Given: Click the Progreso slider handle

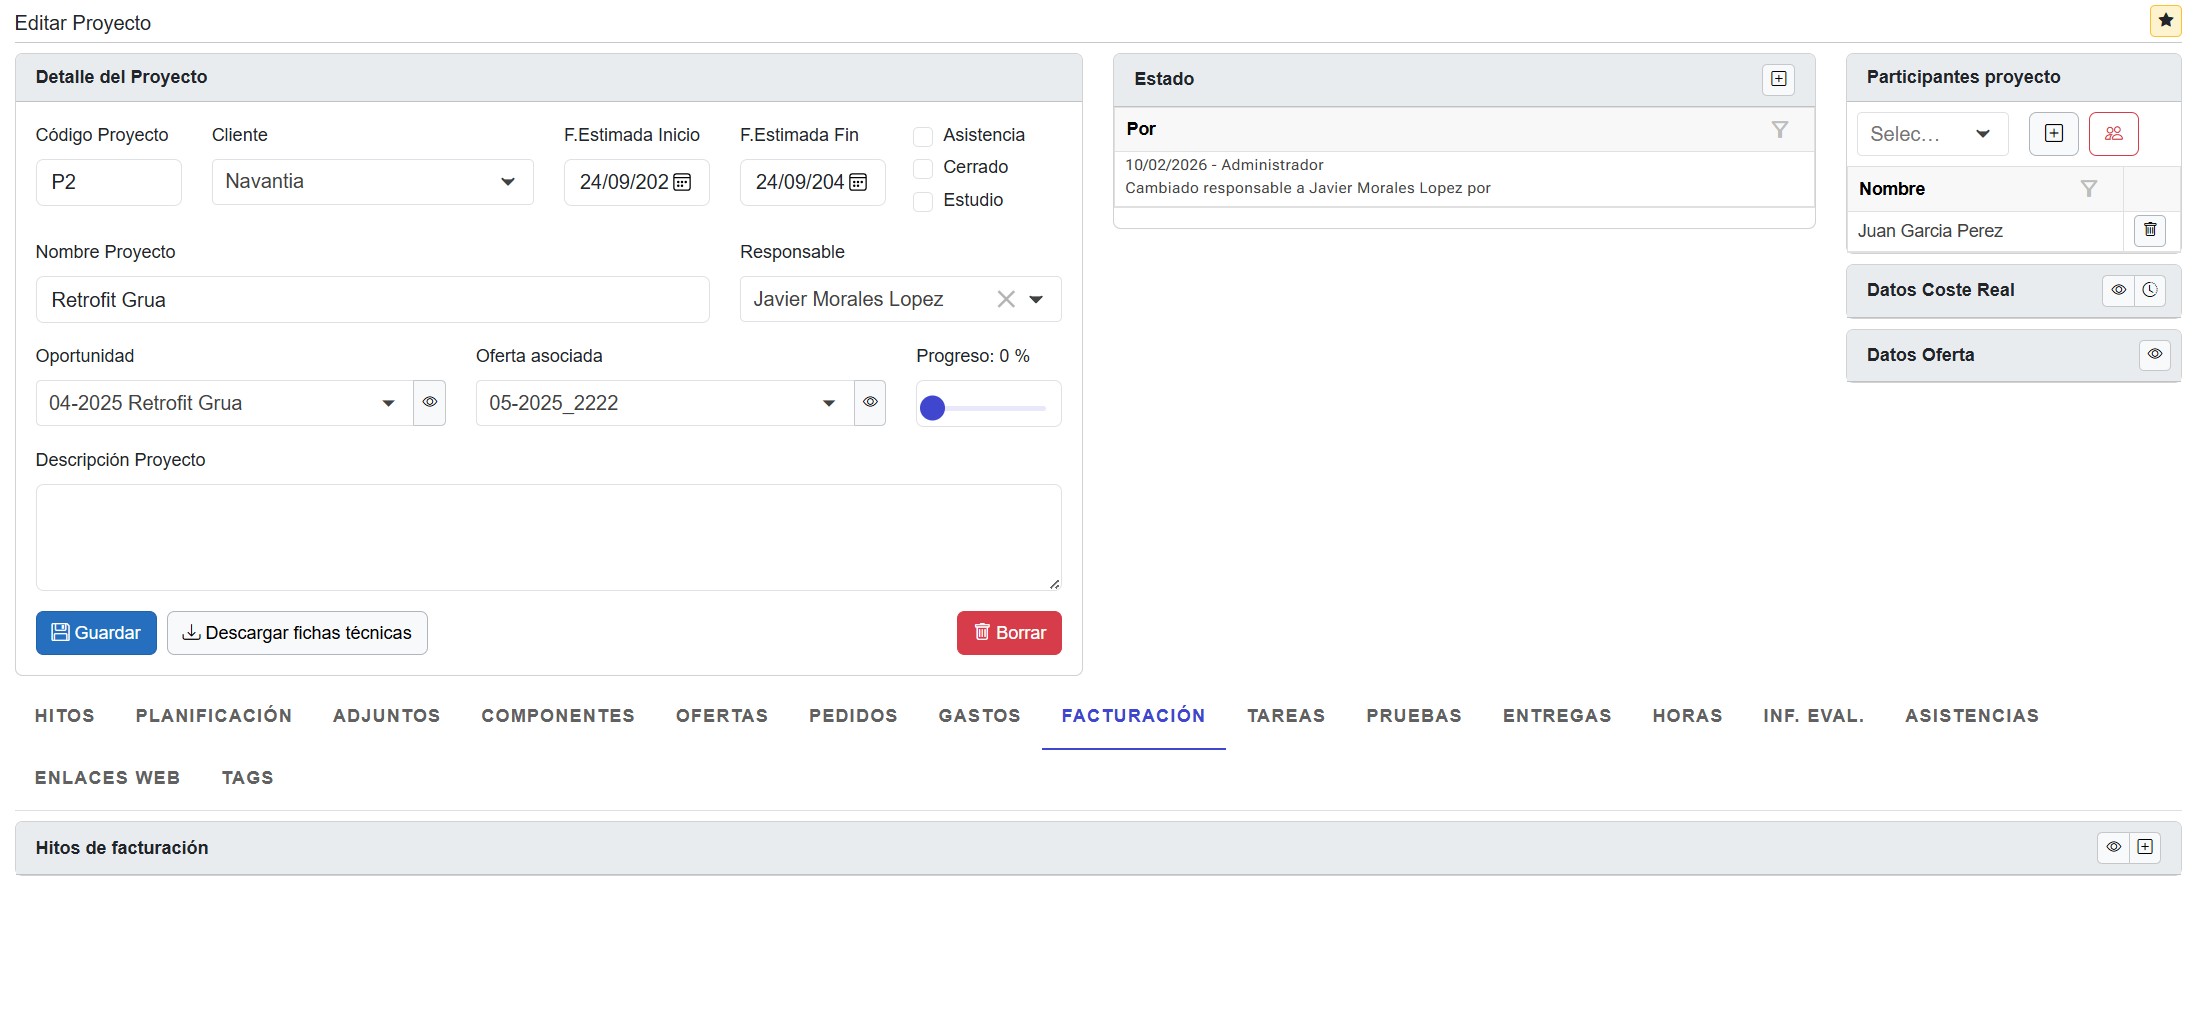Looking at the screenshot, I should click(932, 408).
